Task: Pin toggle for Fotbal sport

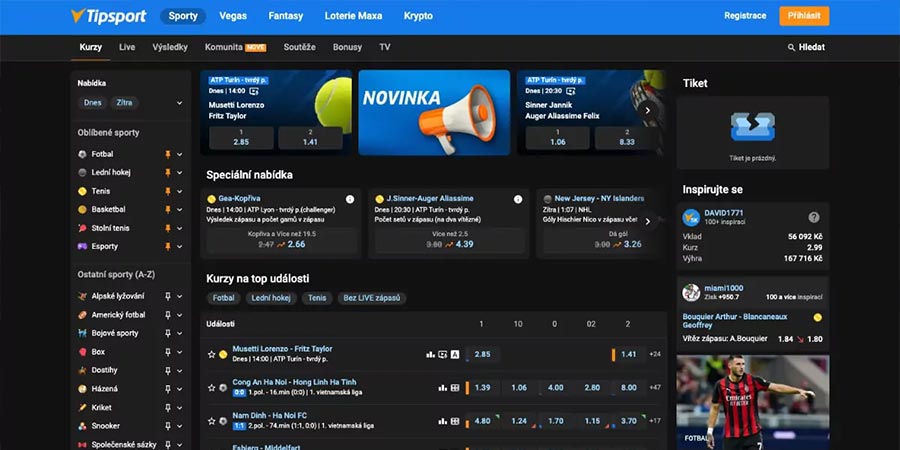Action: (168, 154)
